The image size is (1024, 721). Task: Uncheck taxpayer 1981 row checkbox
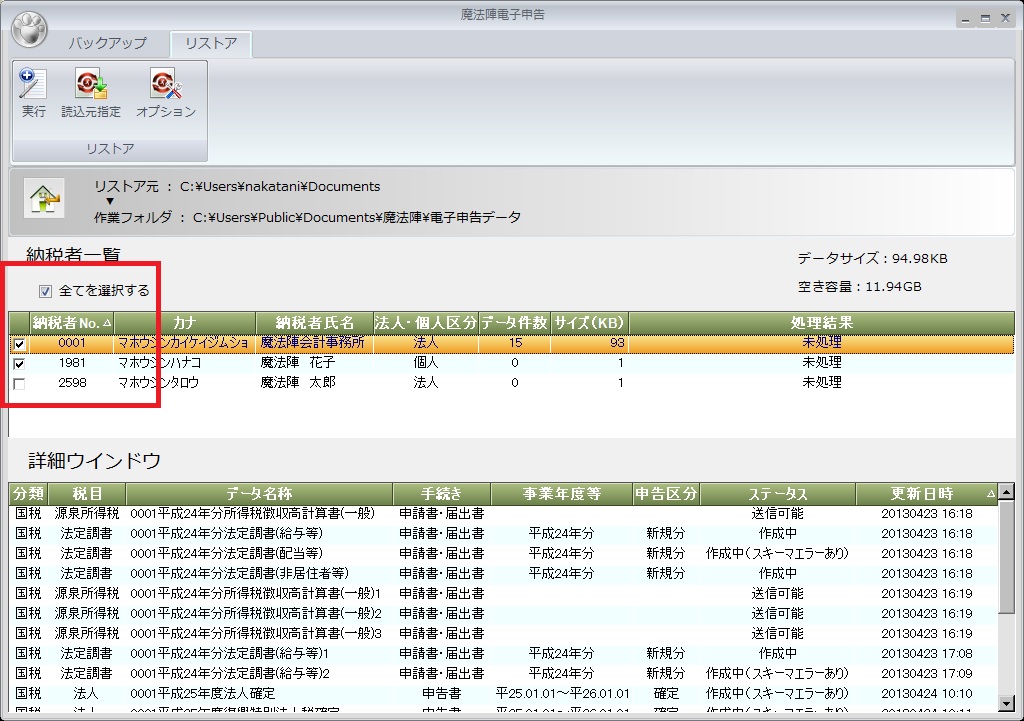19,363
